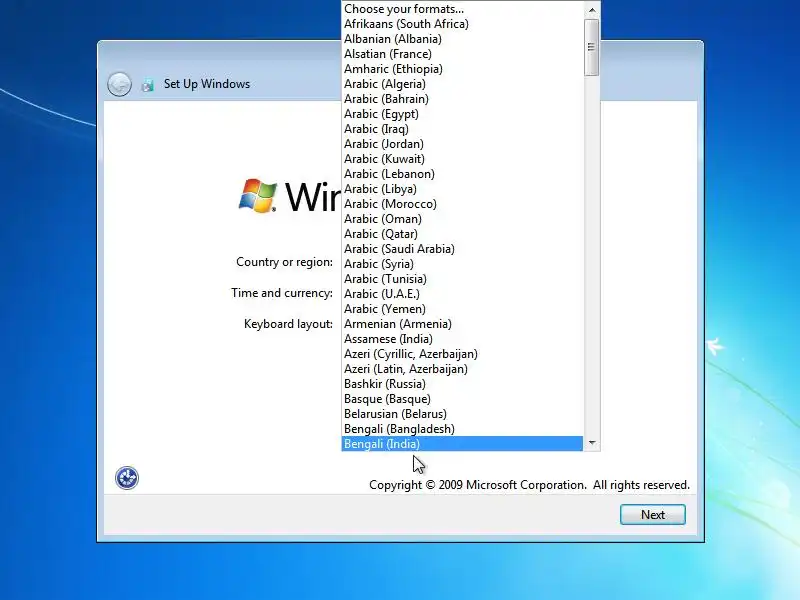This screenshot has width=800, height=600.
Task: Choose Arabic (Egypt) from list
Action: 462,114
